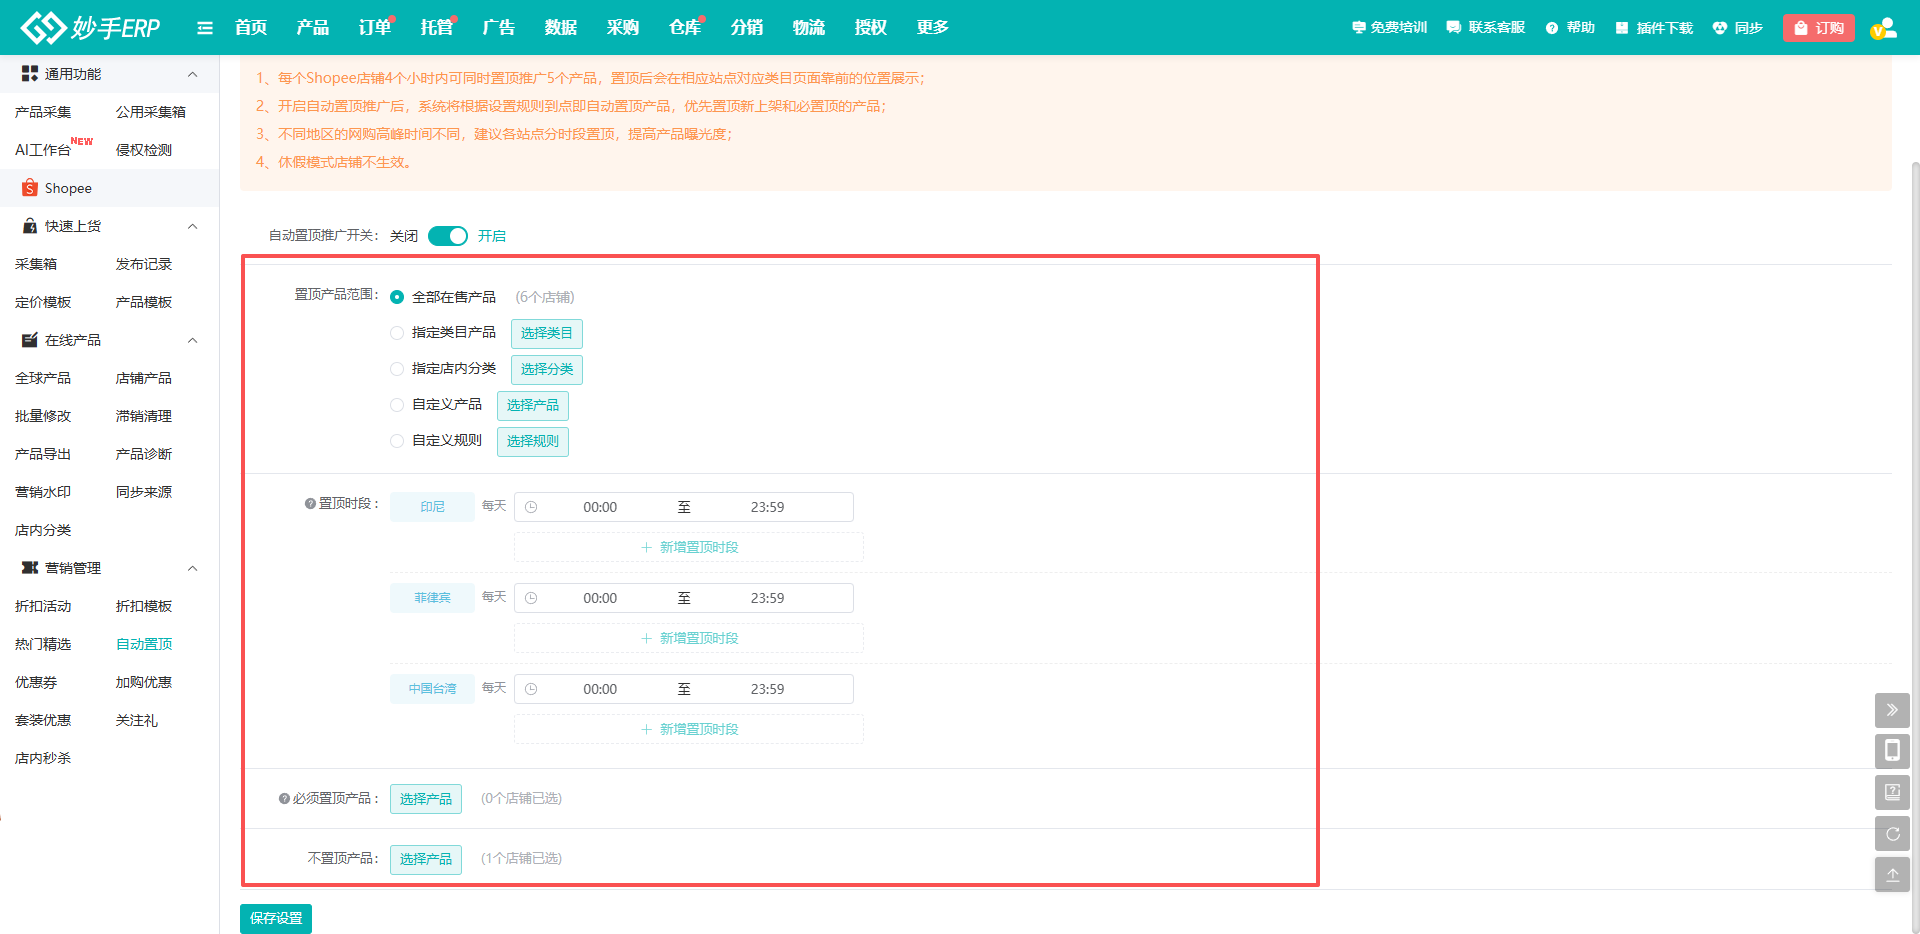Click the red 订购 button
This screenshot has width=1920, height=934.
(x=1819, y=28)
